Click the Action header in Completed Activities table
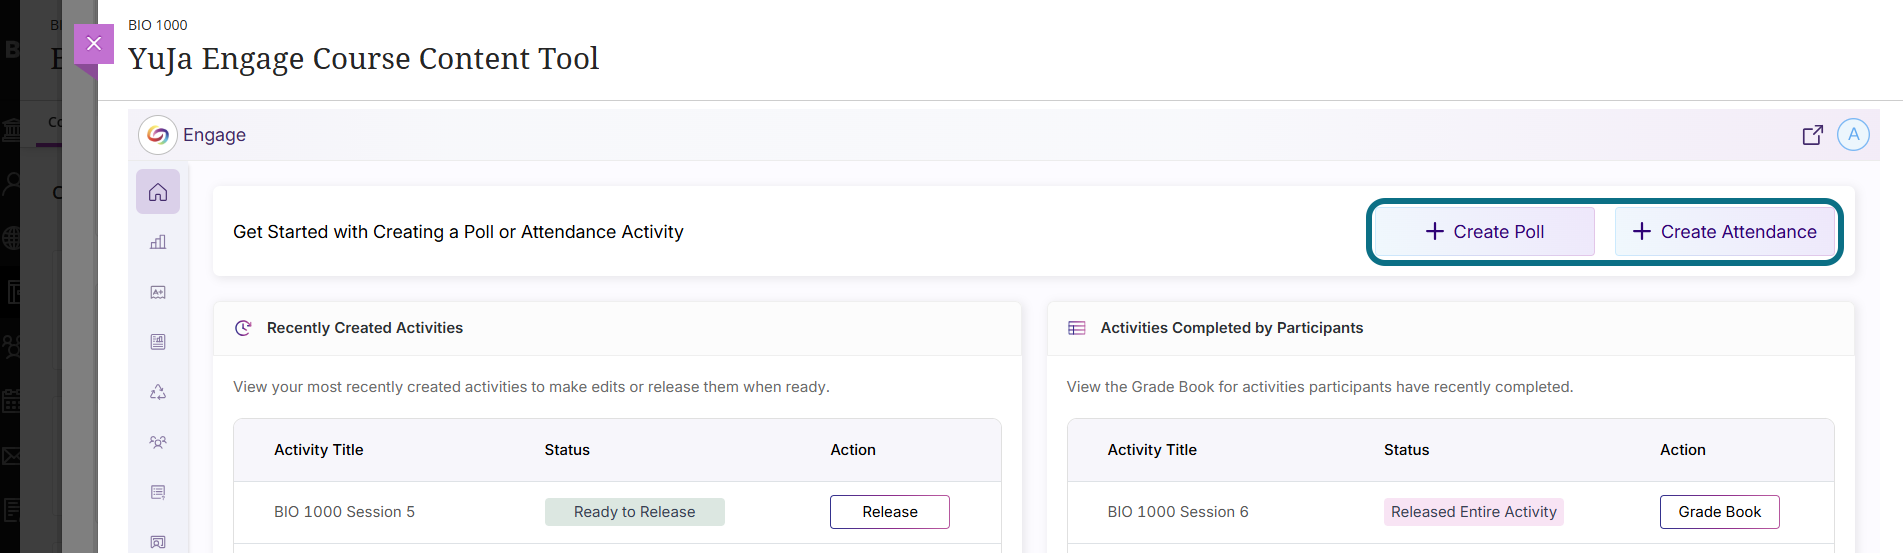The image size is (1903, 553). pyautogui.click(x=1683, y=450)
